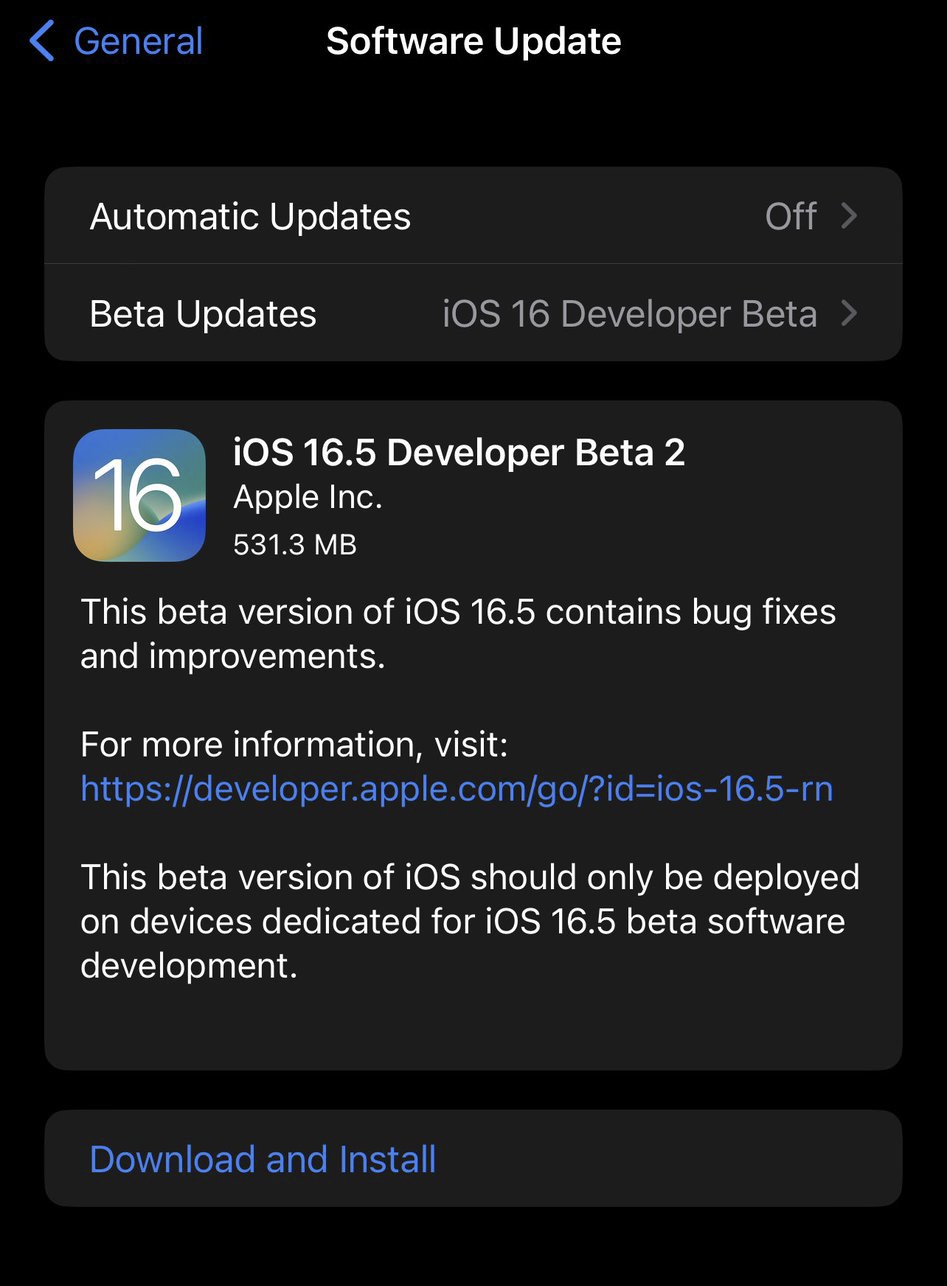
Task: Go back via the General label
Action: 138,42
